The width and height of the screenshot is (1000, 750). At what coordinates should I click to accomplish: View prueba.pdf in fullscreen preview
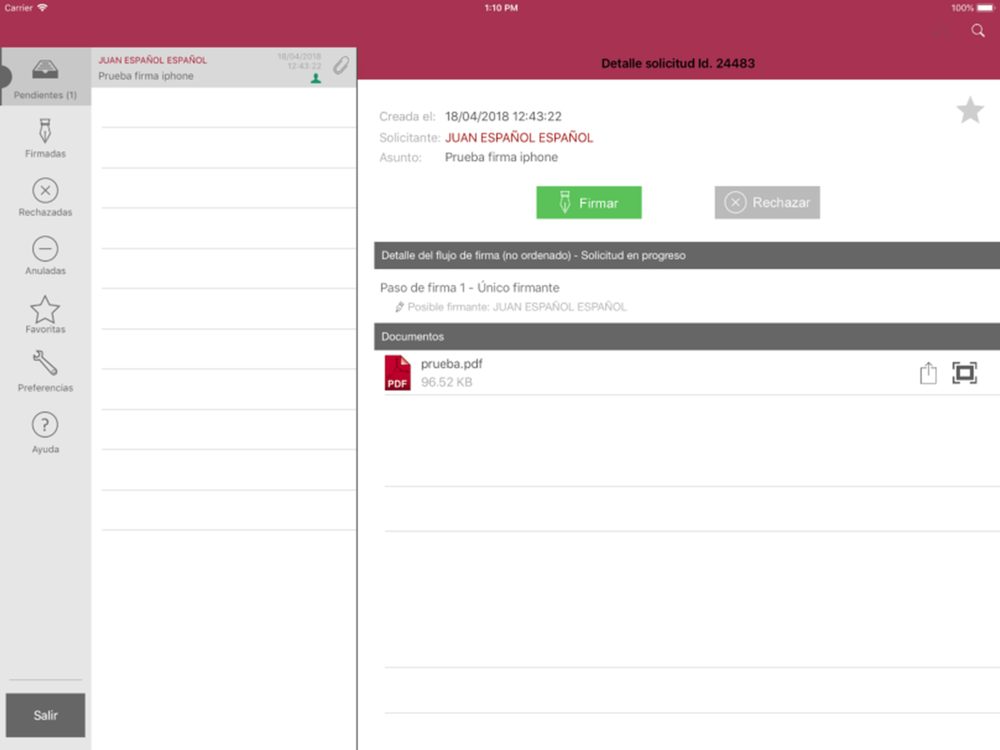[x=964, y=373]
